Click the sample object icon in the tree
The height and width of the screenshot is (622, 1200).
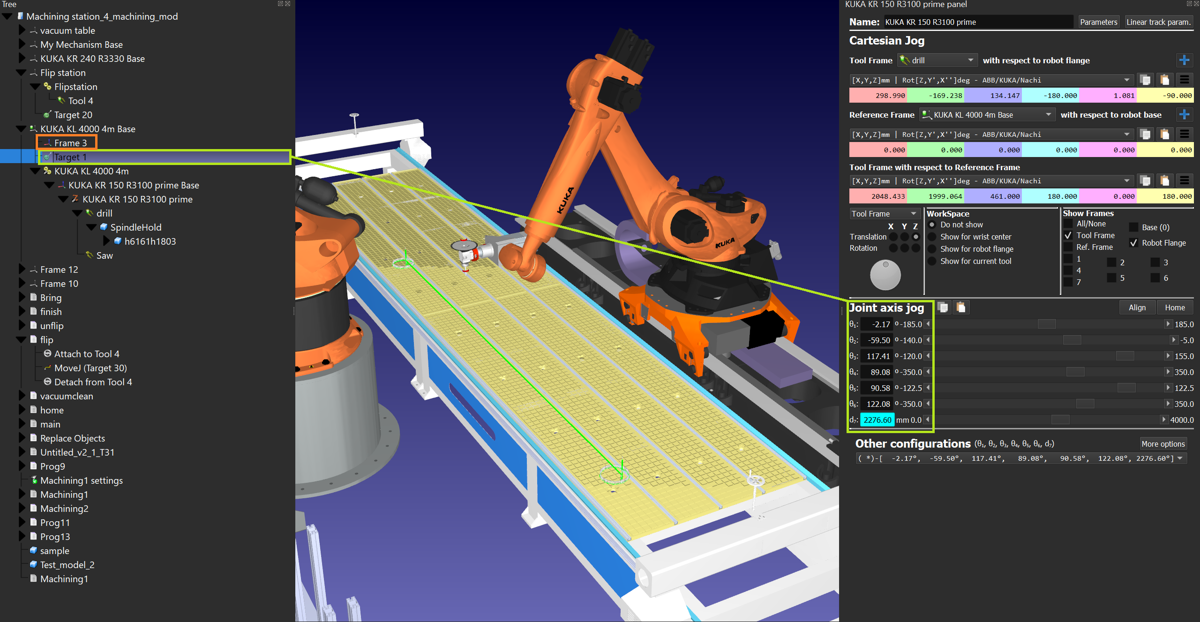point(33,551)
